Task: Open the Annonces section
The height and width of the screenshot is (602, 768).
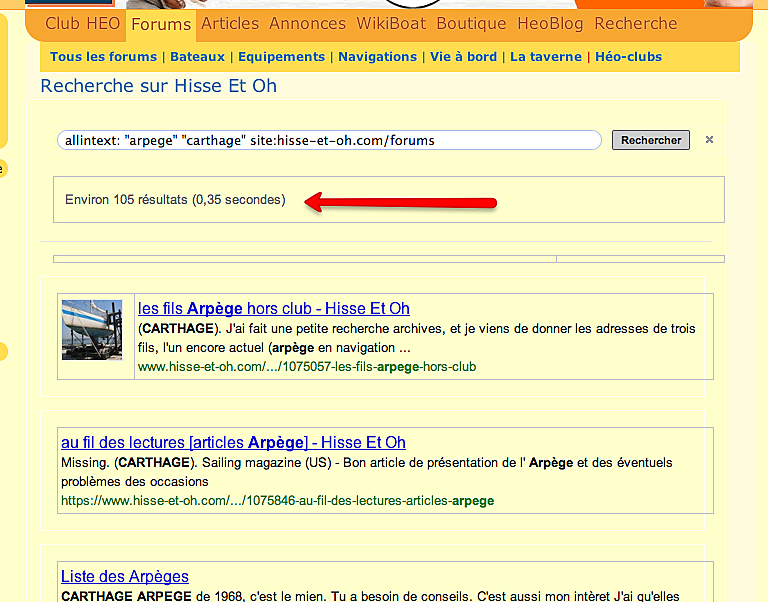Action: coord(307,24)
